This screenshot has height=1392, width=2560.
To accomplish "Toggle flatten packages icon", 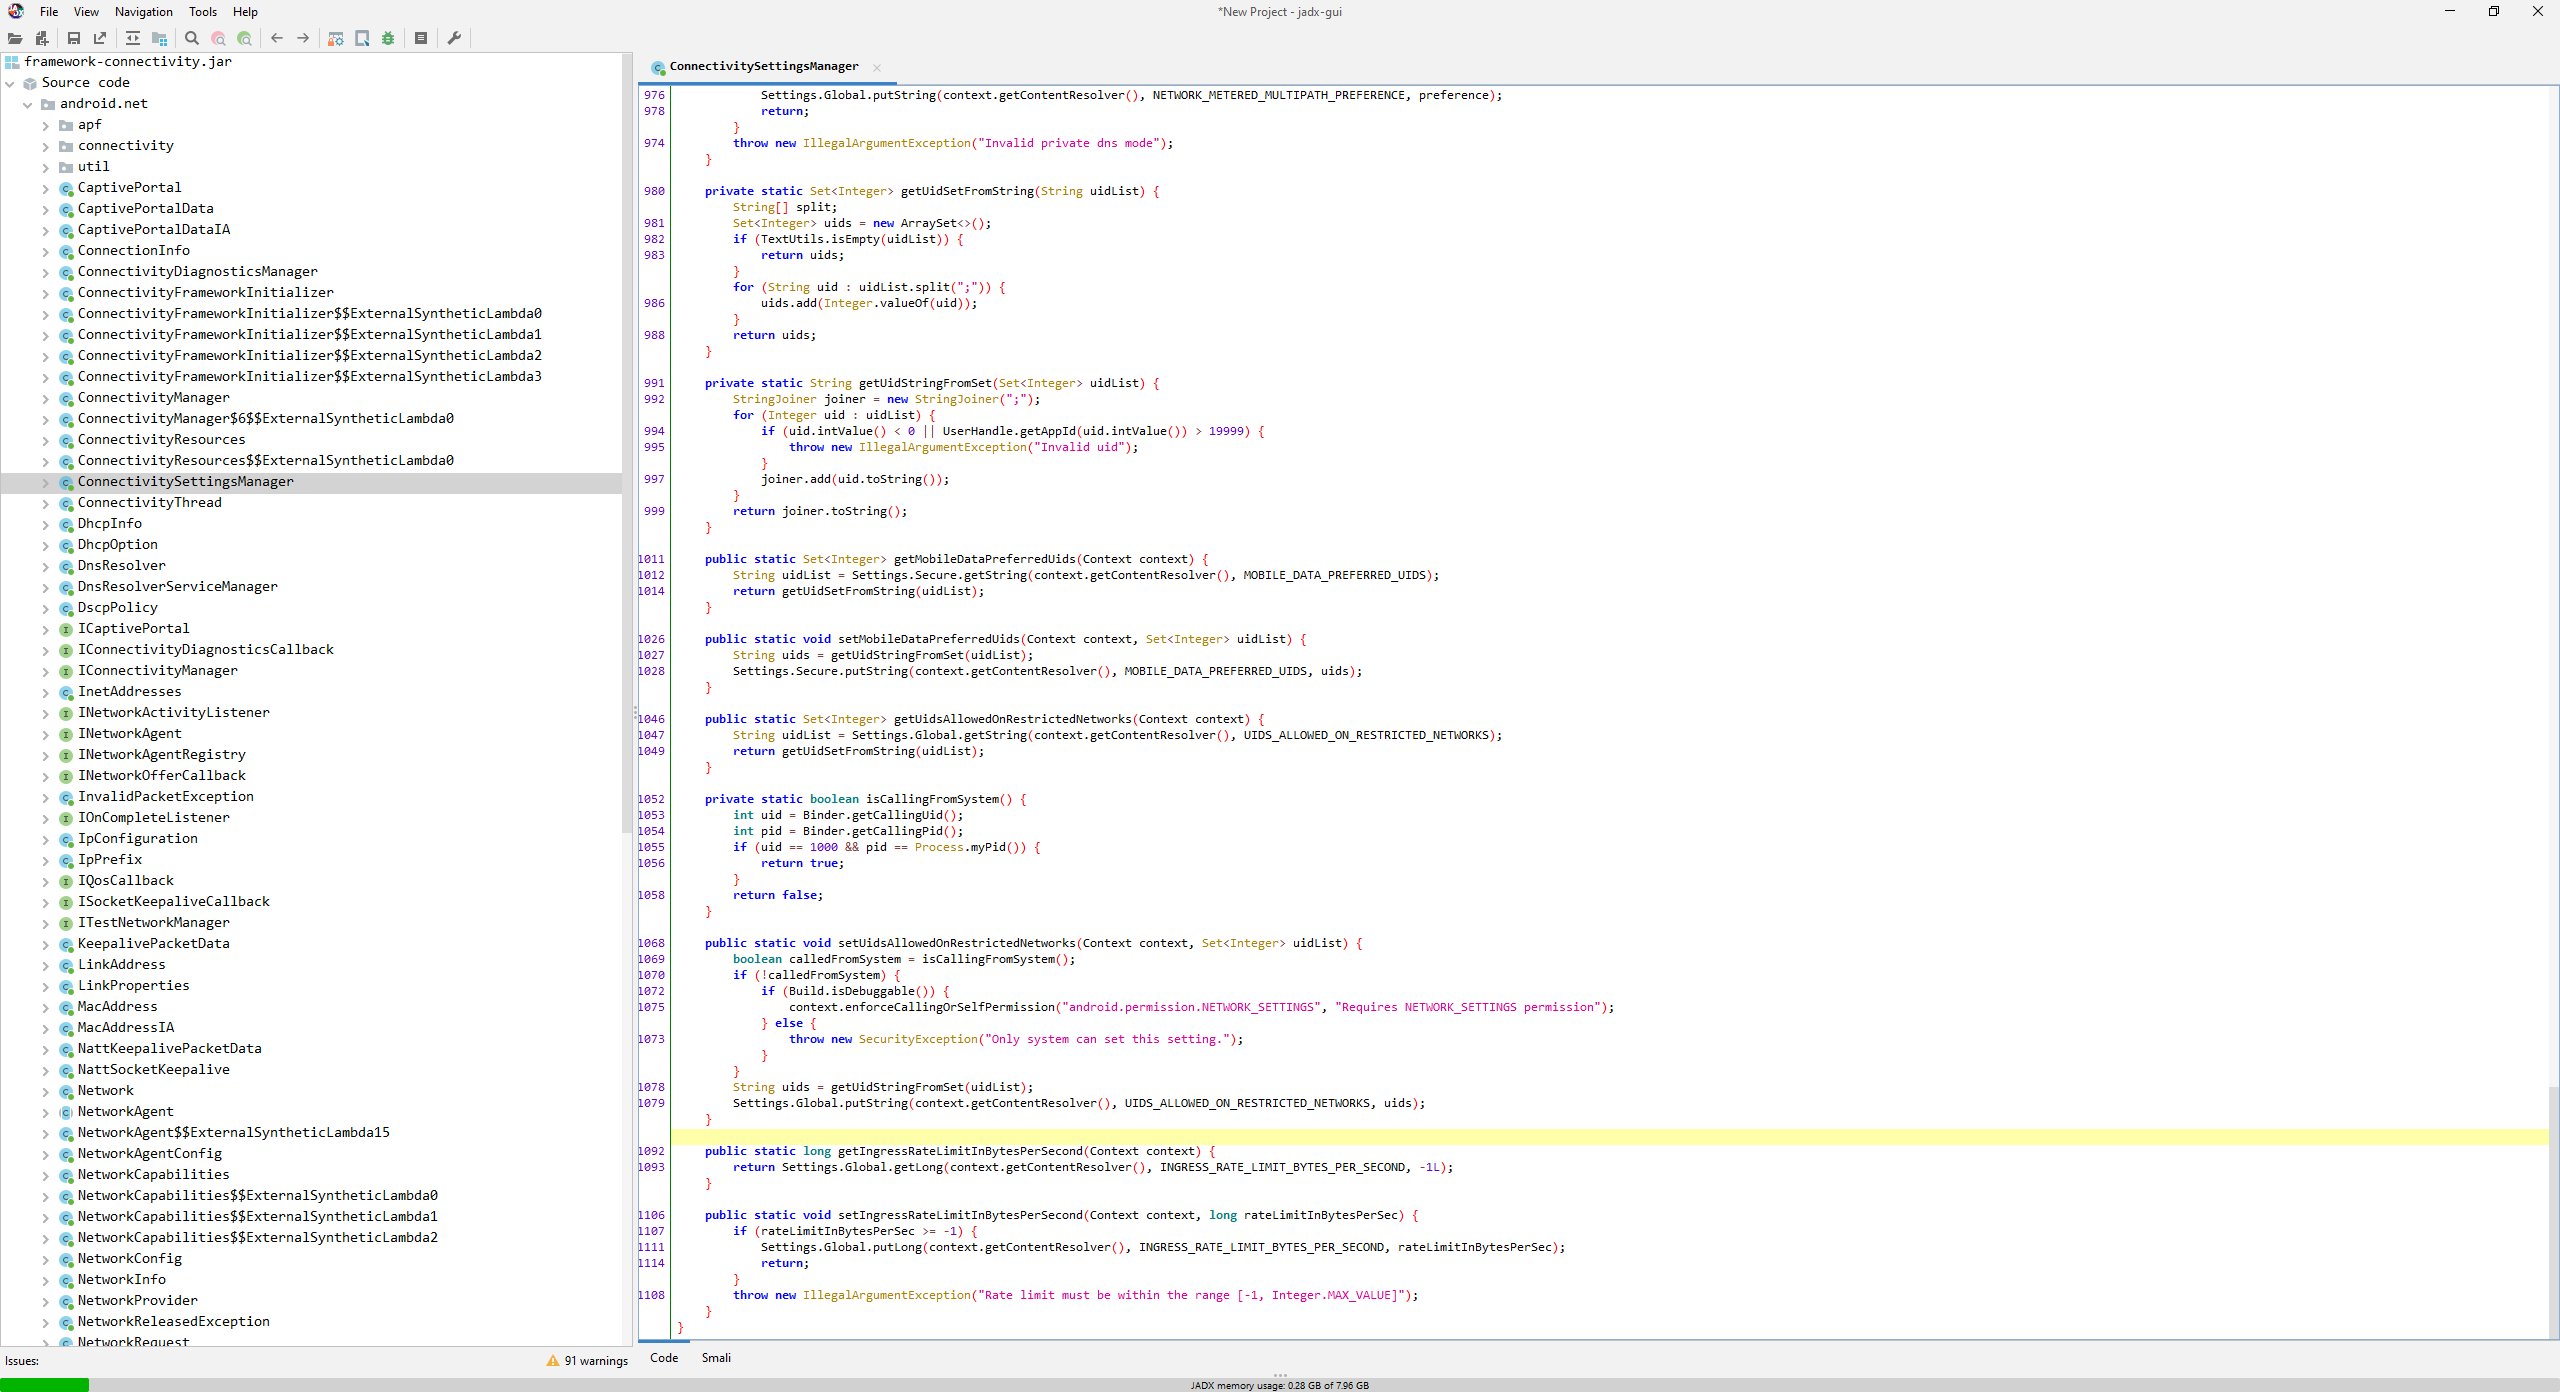I will point(158,38).
